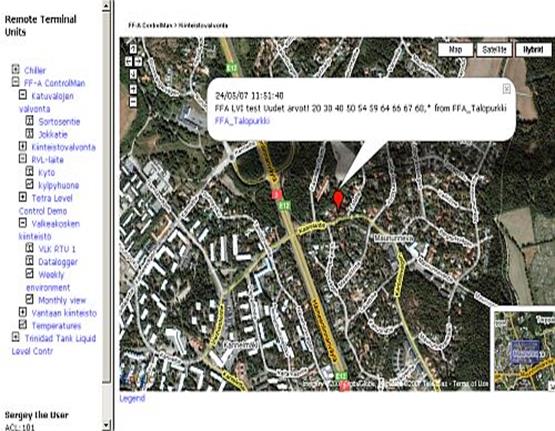Collapse the Valkeakosken kiinteisto node
Viewport: 555px width, 431px height.
point(23,223)
